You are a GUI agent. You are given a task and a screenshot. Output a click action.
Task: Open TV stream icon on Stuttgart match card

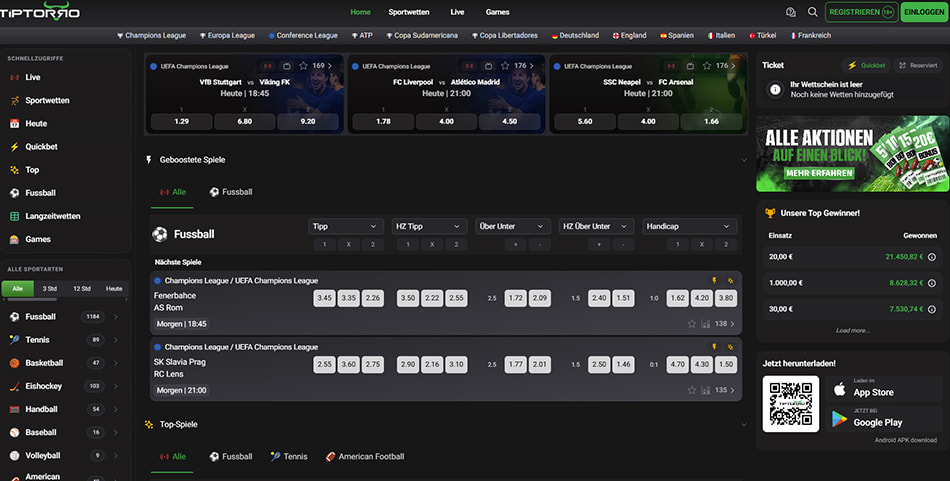coord(287,65)
